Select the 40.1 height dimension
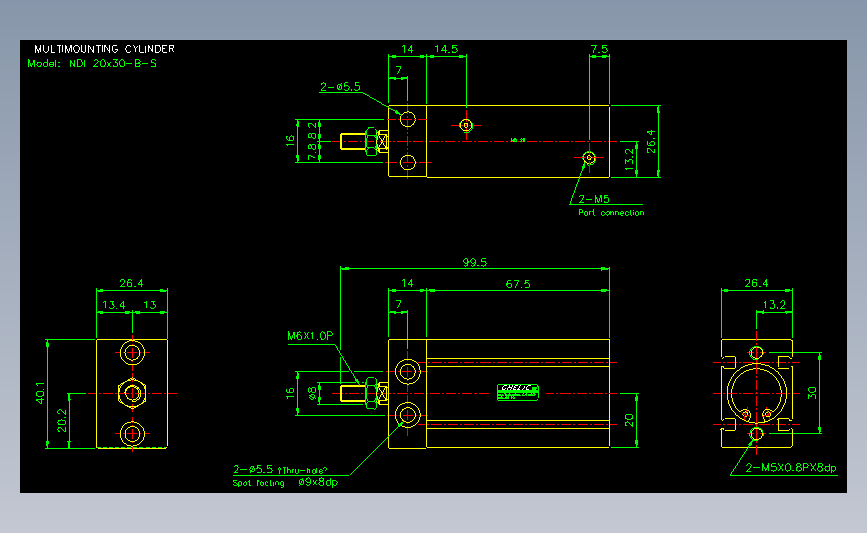Viewport: 867px width, 533px height. pyautogui.click(x=40, y=393)
